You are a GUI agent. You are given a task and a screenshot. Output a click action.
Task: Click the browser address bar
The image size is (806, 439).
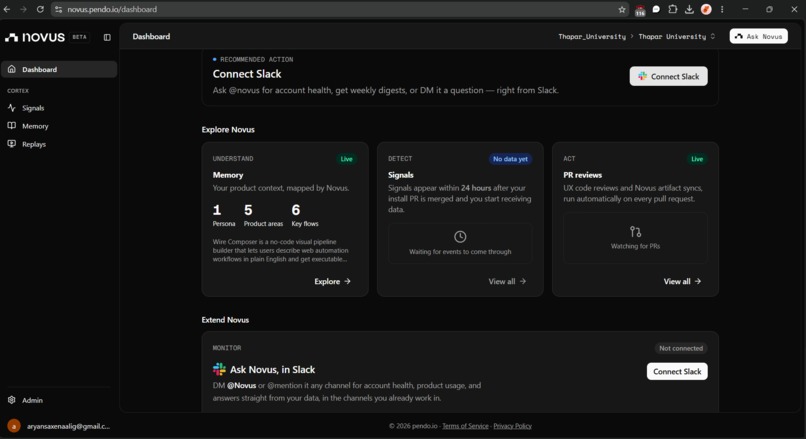point(339,9)
